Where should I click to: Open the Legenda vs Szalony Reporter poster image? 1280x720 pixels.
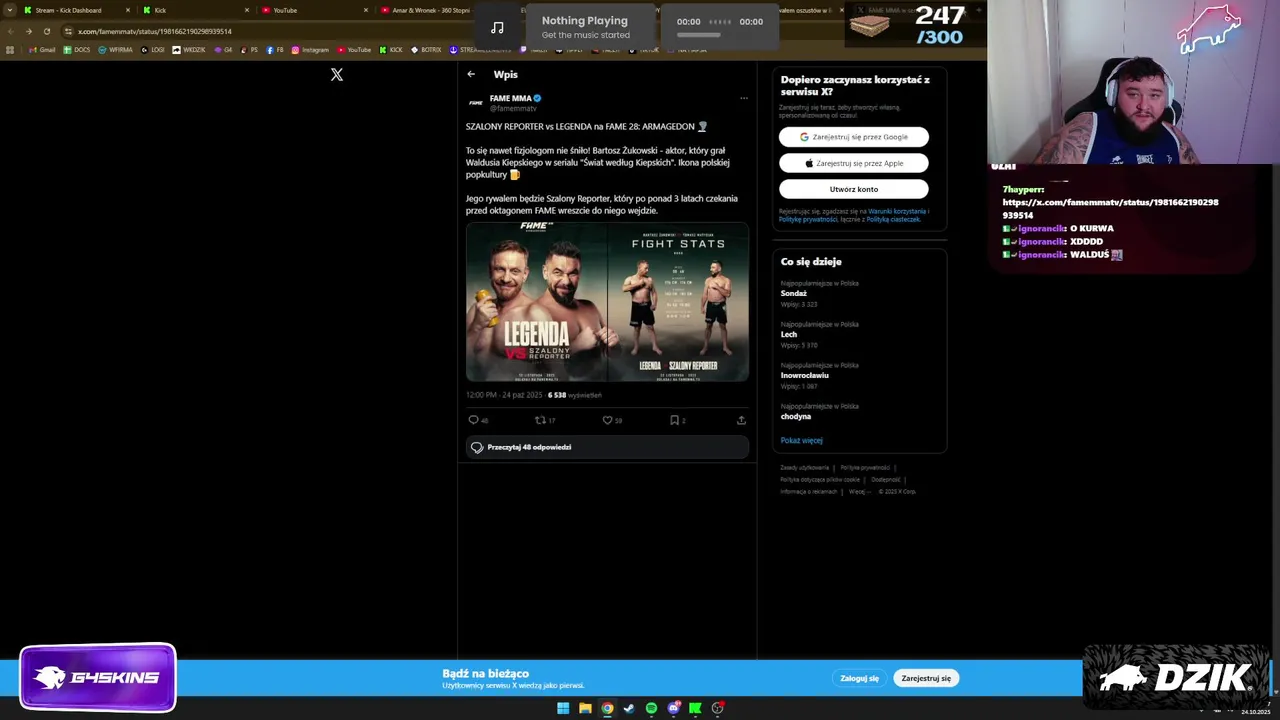click(536, 302)
